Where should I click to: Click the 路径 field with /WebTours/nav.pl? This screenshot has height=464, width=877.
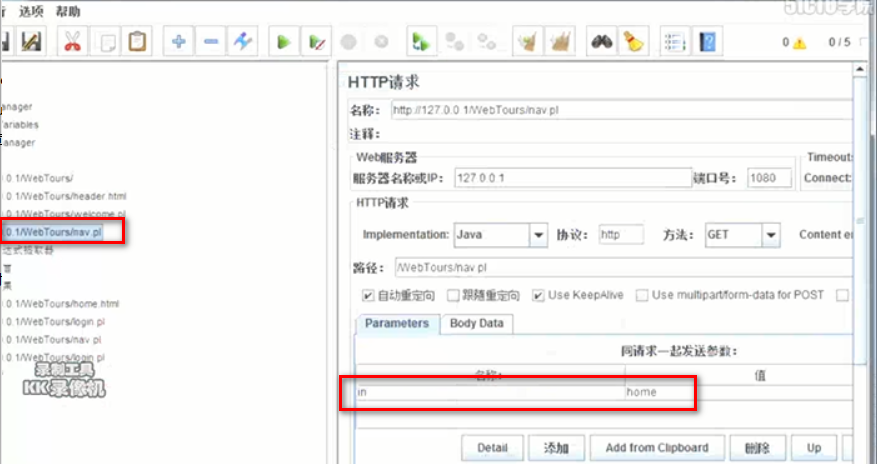coord(623,268)
